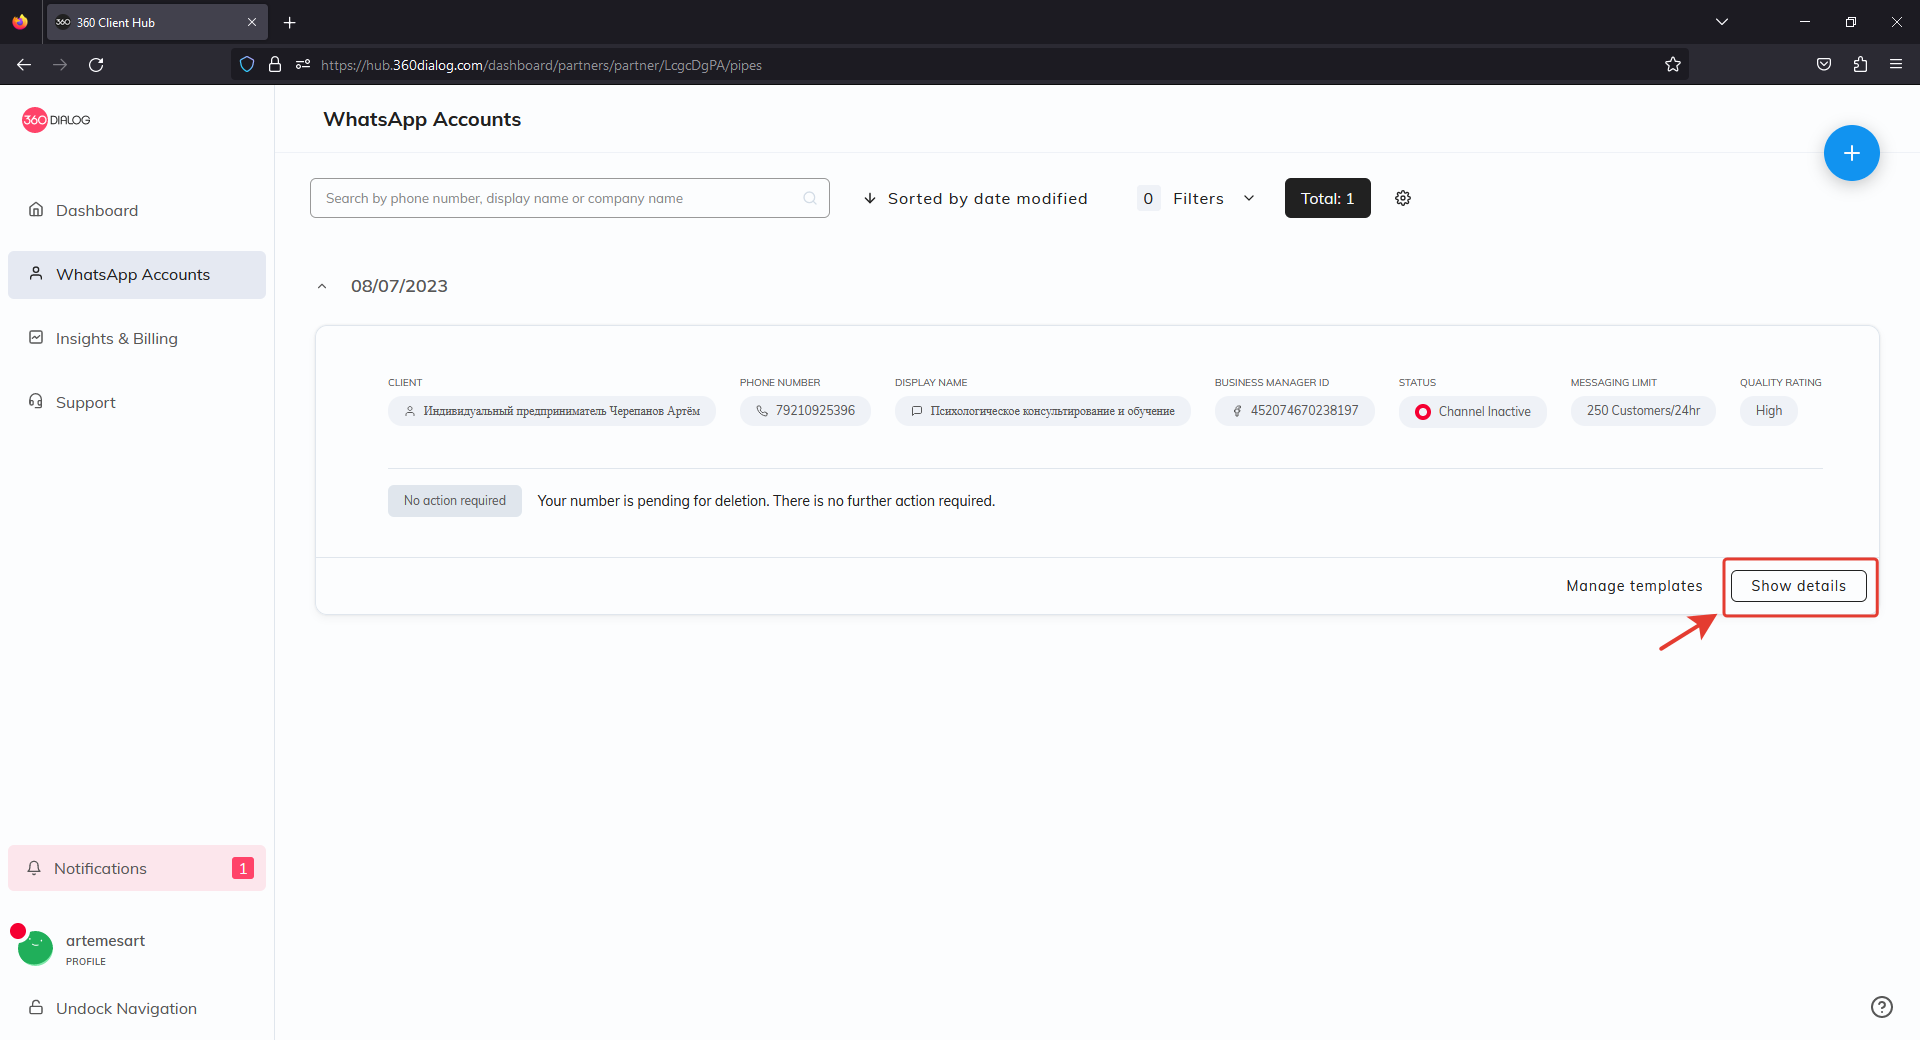Open Insights & Billing section
Screen dimensions: 1920x1040
[137, 338]
